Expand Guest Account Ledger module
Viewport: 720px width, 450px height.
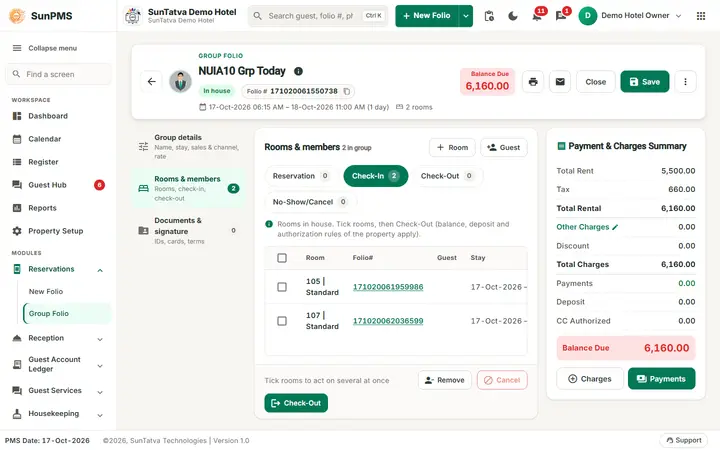pyautogui.click(x=100, y=366)
